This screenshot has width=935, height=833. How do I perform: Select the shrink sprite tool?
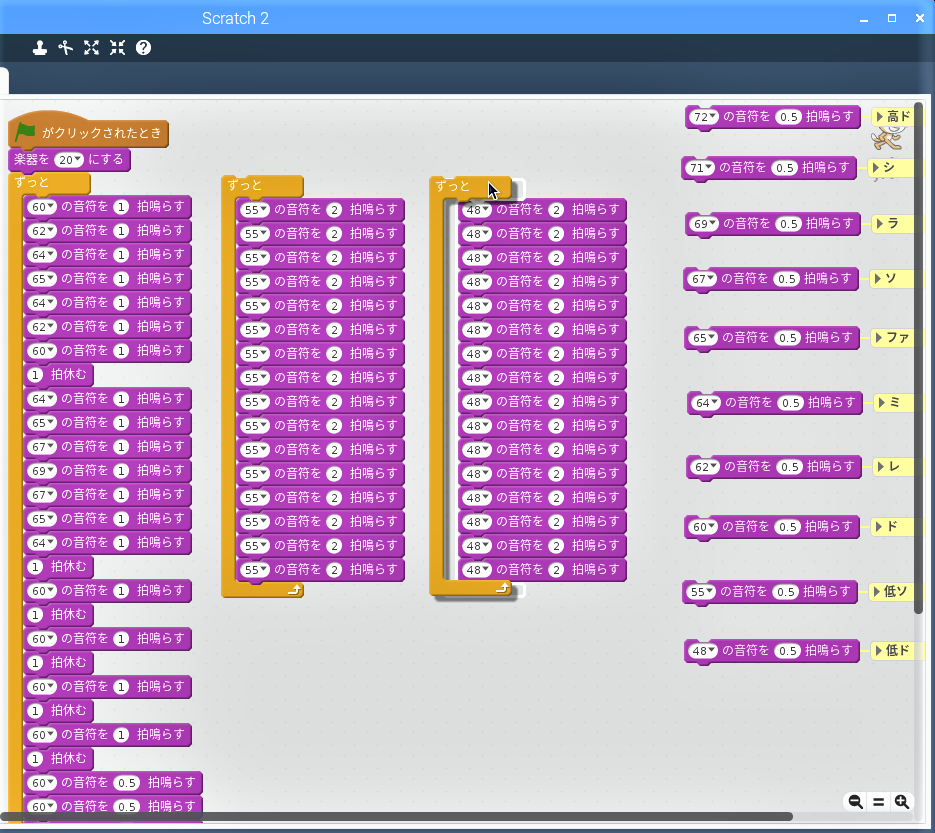tap(117, 48)
